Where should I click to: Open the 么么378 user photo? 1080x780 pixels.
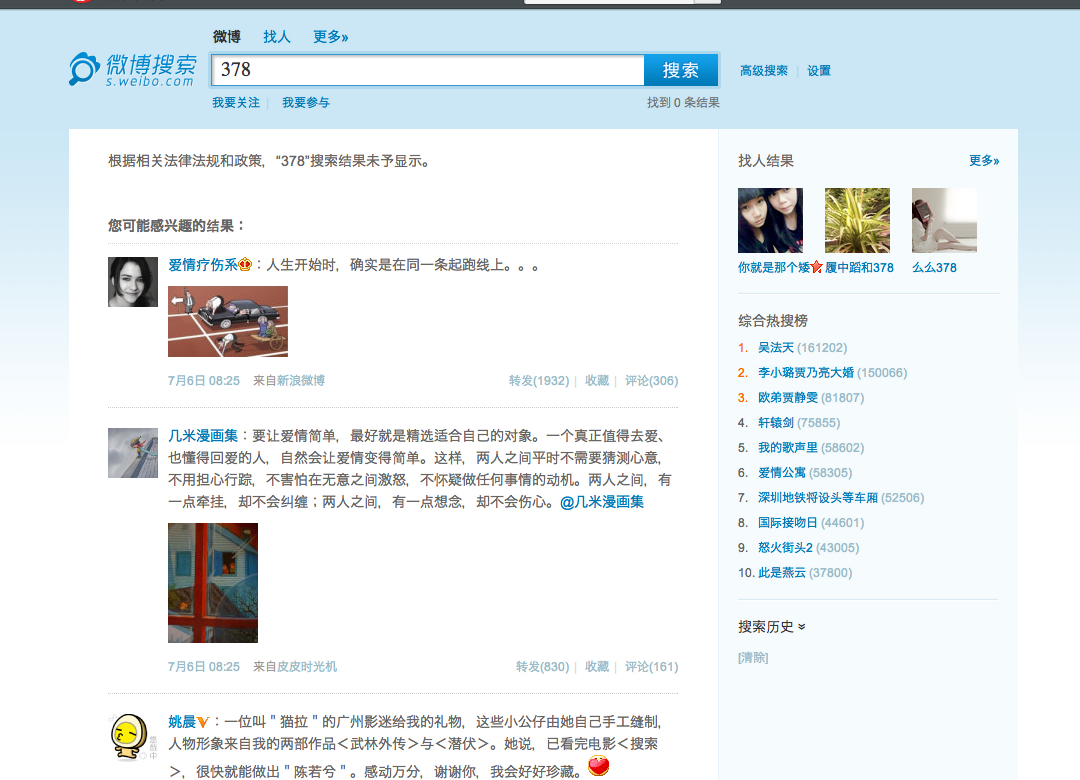pos(944,220)
